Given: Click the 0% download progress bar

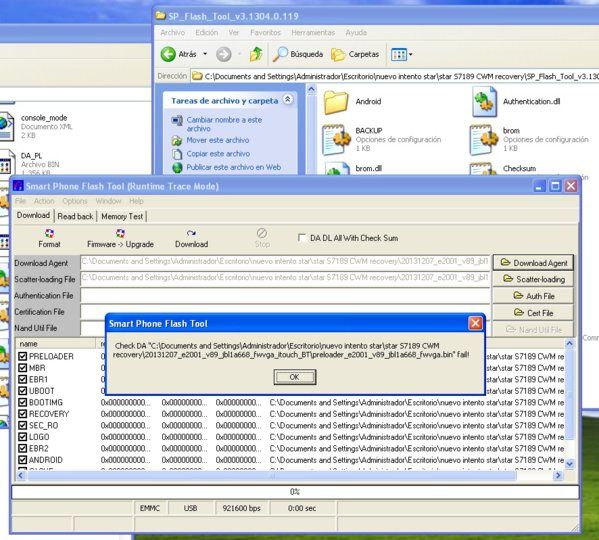Looking at the screenshot, I should point(295,492).
